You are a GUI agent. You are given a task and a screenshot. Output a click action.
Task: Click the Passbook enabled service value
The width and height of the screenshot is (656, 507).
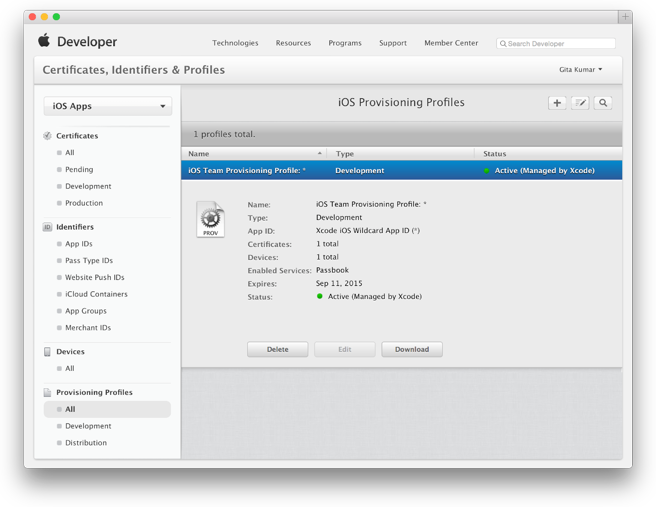point(332,270)
